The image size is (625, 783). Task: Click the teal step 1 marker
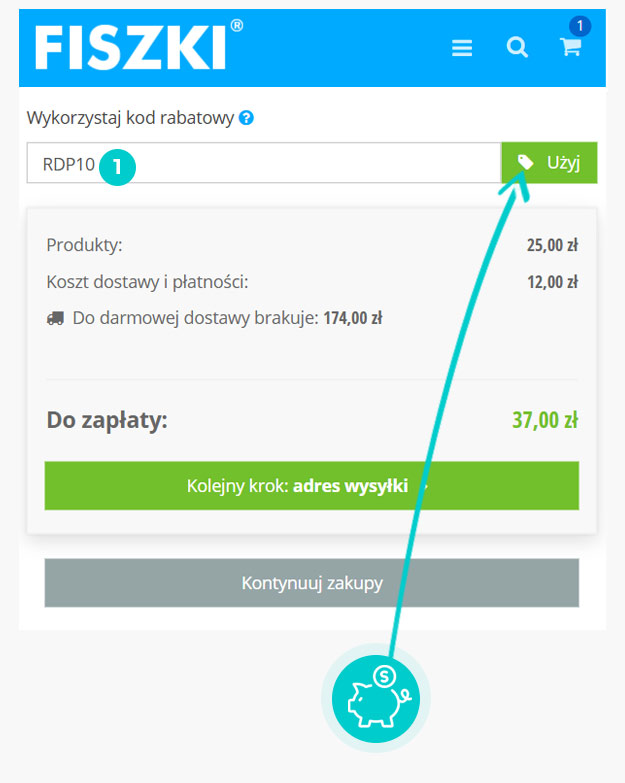pyautogui.click(x=117, y=167)
